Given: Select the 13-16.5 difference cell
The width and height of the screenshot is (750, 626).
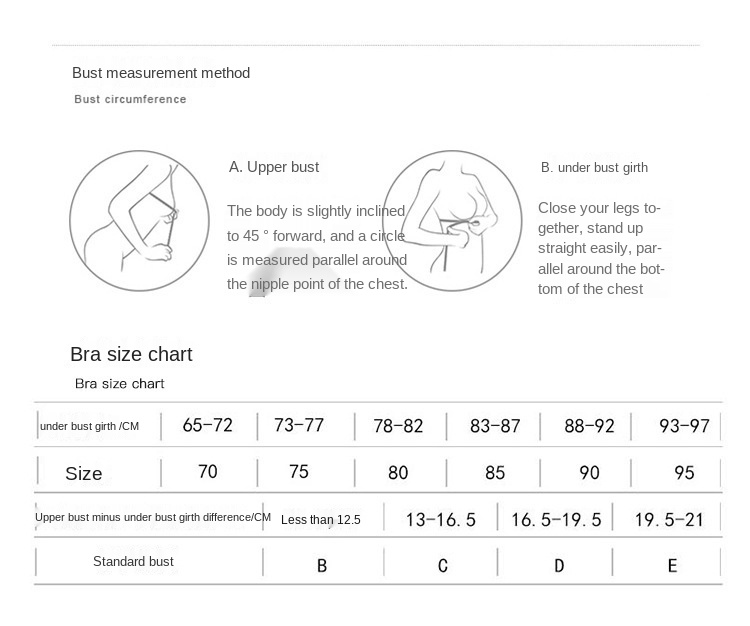Looking at the screenshot, I should point(441,519).
